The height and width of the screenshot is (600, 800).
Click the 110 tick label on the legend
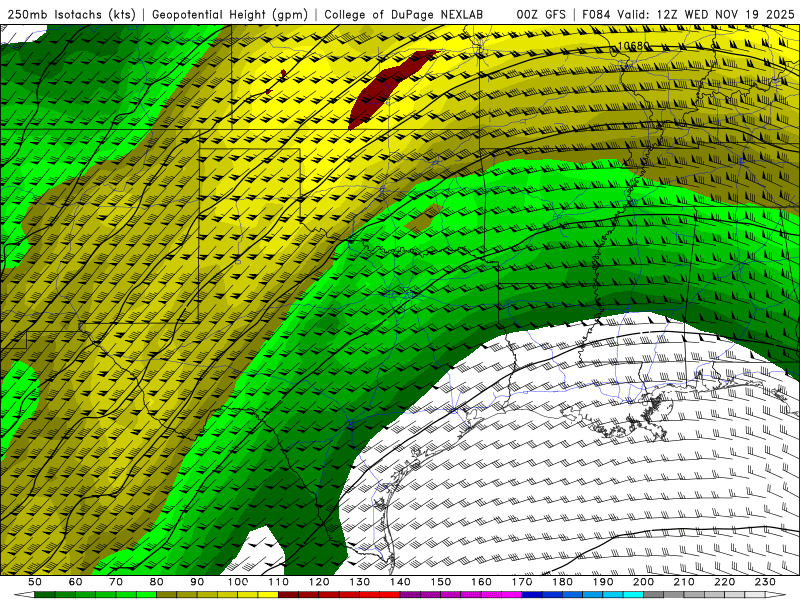tap(279, 582)
